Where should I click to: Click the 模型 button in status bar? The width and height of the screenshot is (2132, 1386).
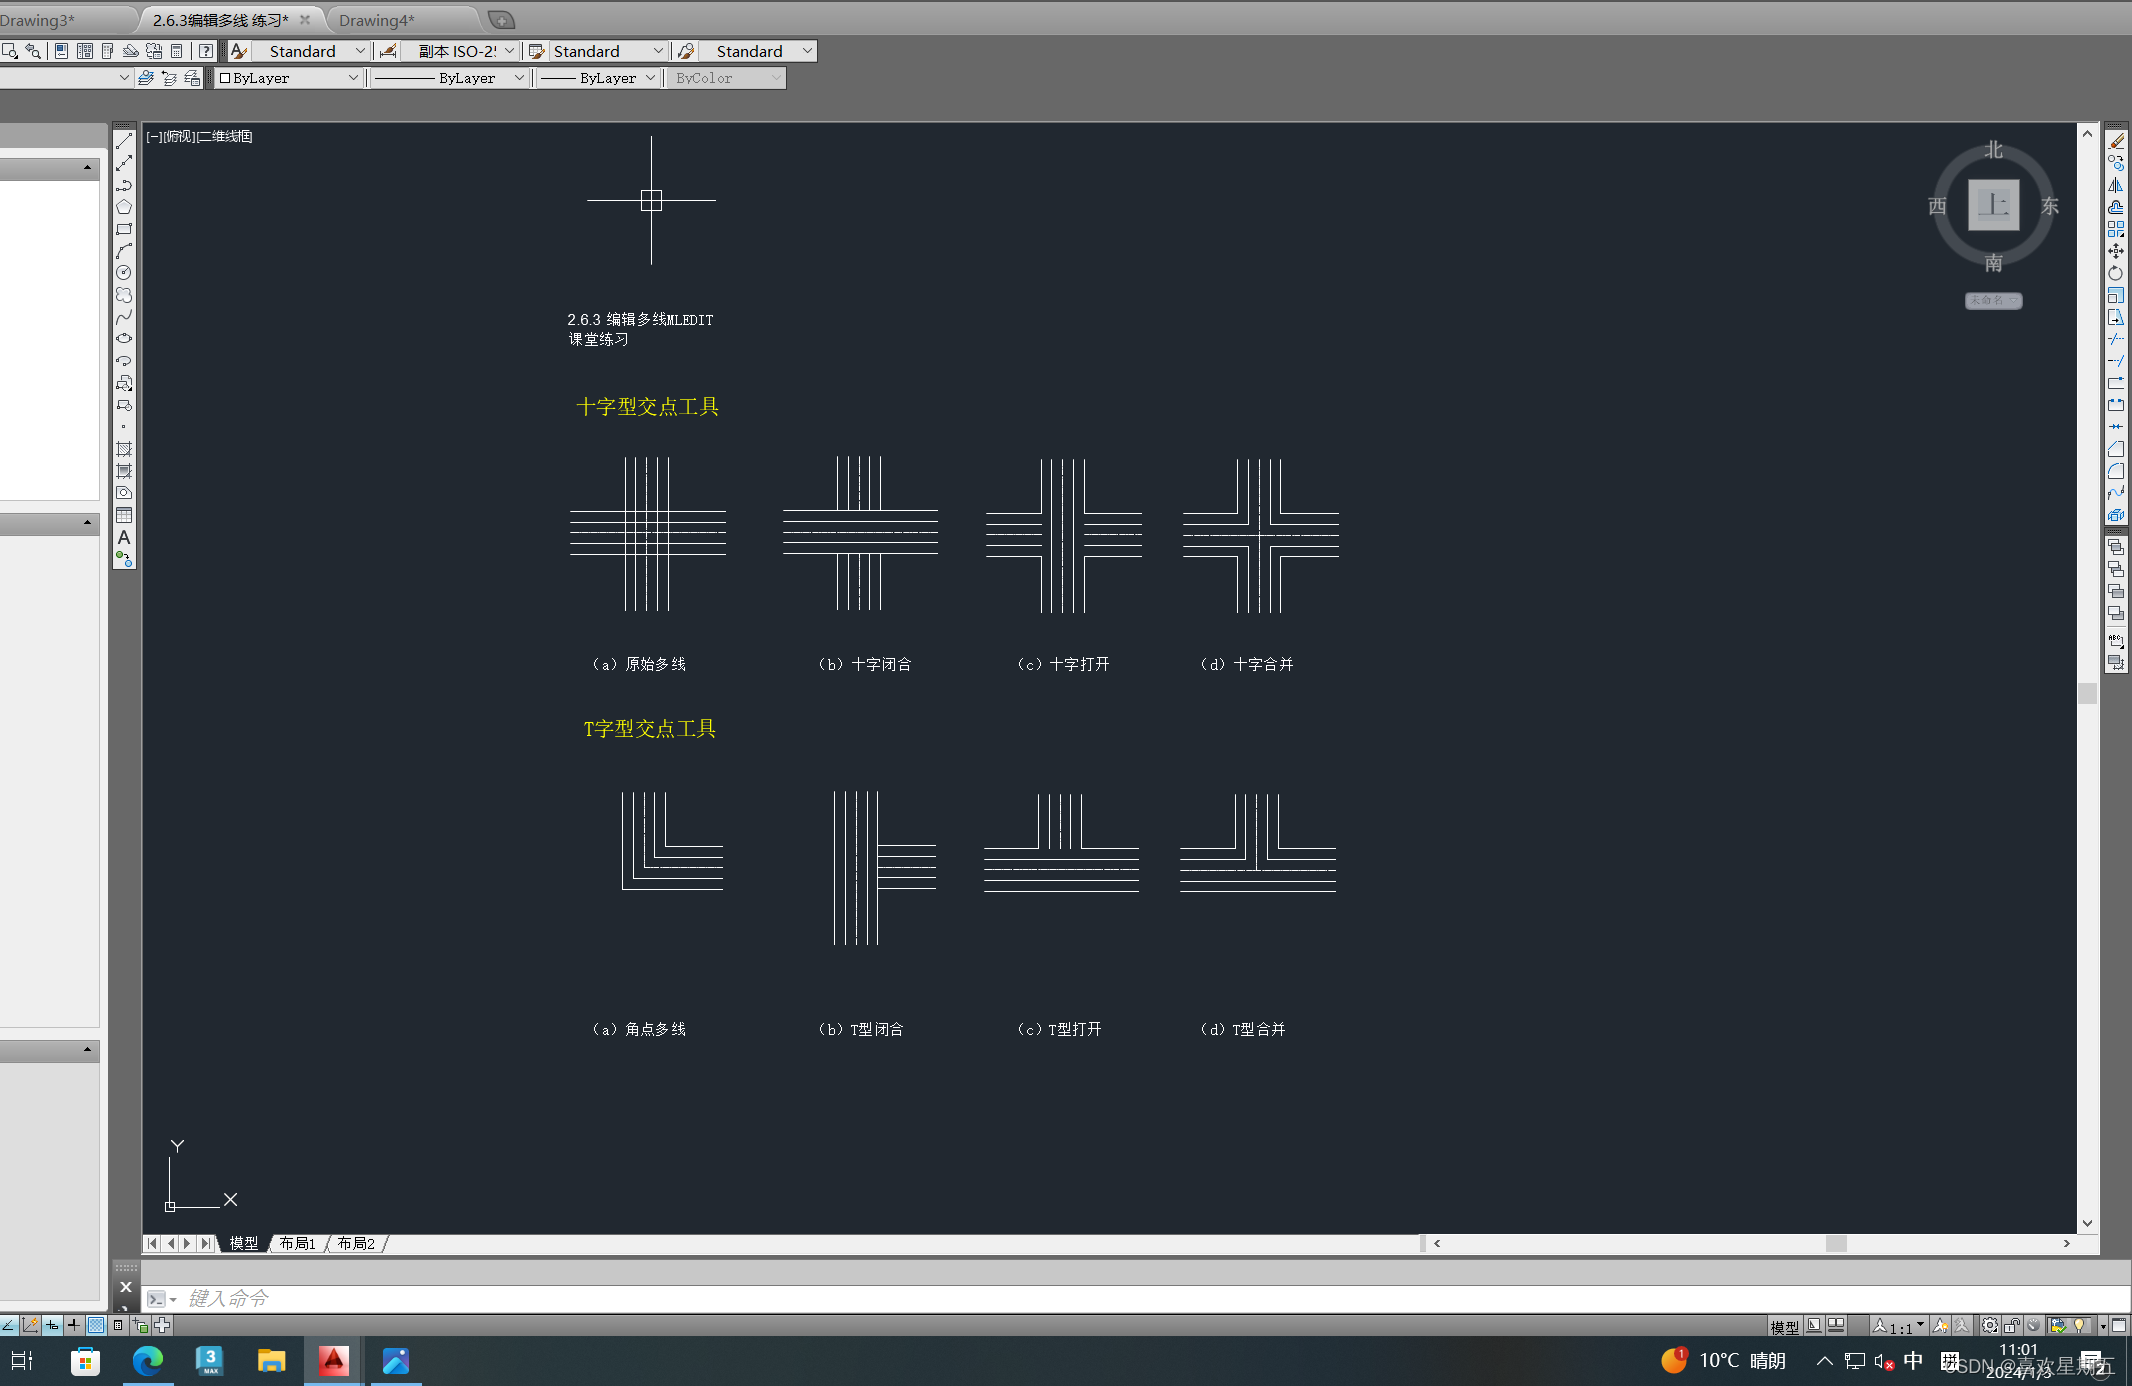1784,1327
